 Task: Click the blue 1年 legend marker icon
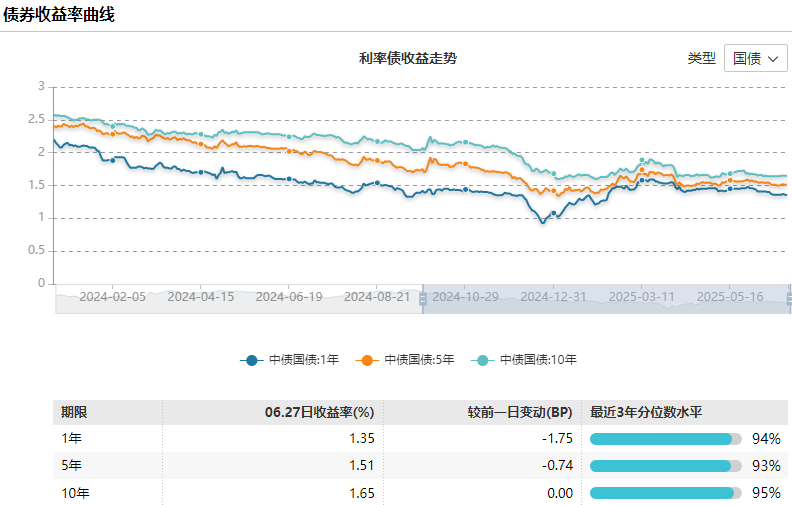click(x=252, y=359)
